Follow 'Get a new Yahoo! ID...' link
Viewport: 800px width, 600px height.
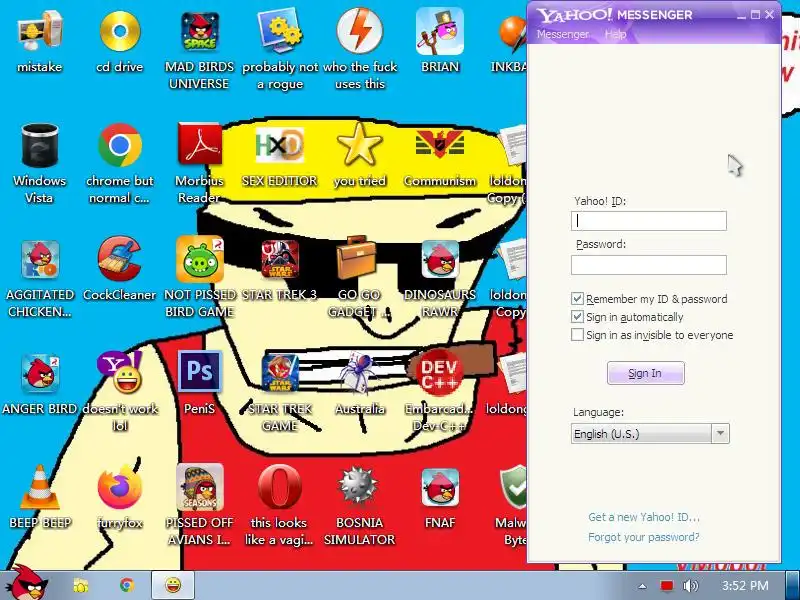click(644, 517)
